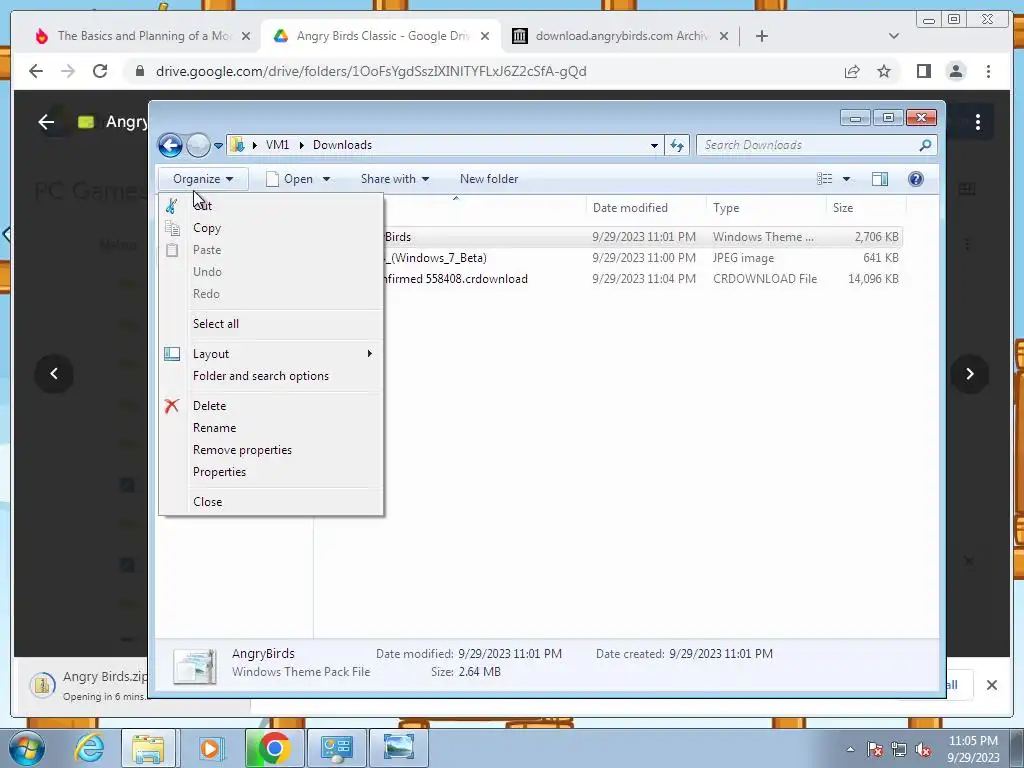This screenshot has height=768, width=1024.
Task: Click Close at bottom of Organize menu
Action: point(271,502)
